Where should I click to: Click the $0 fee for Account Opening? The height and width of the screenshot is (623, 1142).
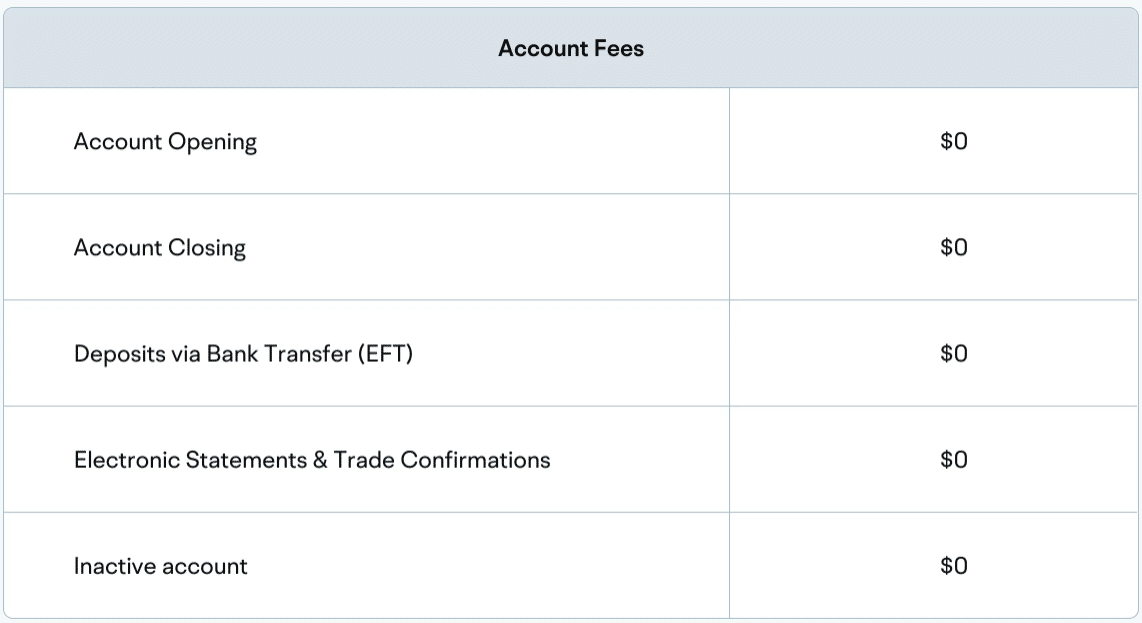point(954,141)
